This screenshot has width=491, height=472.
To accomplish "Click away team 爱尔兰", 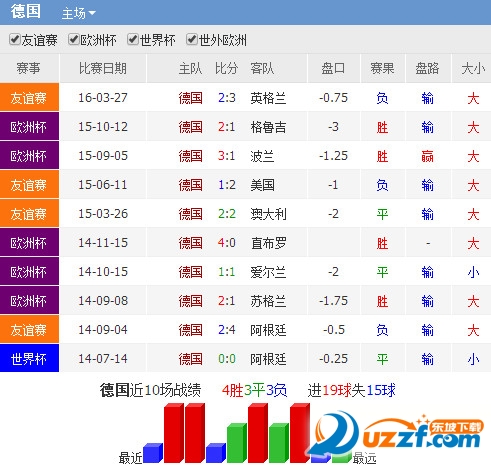I will click(268, 272).
